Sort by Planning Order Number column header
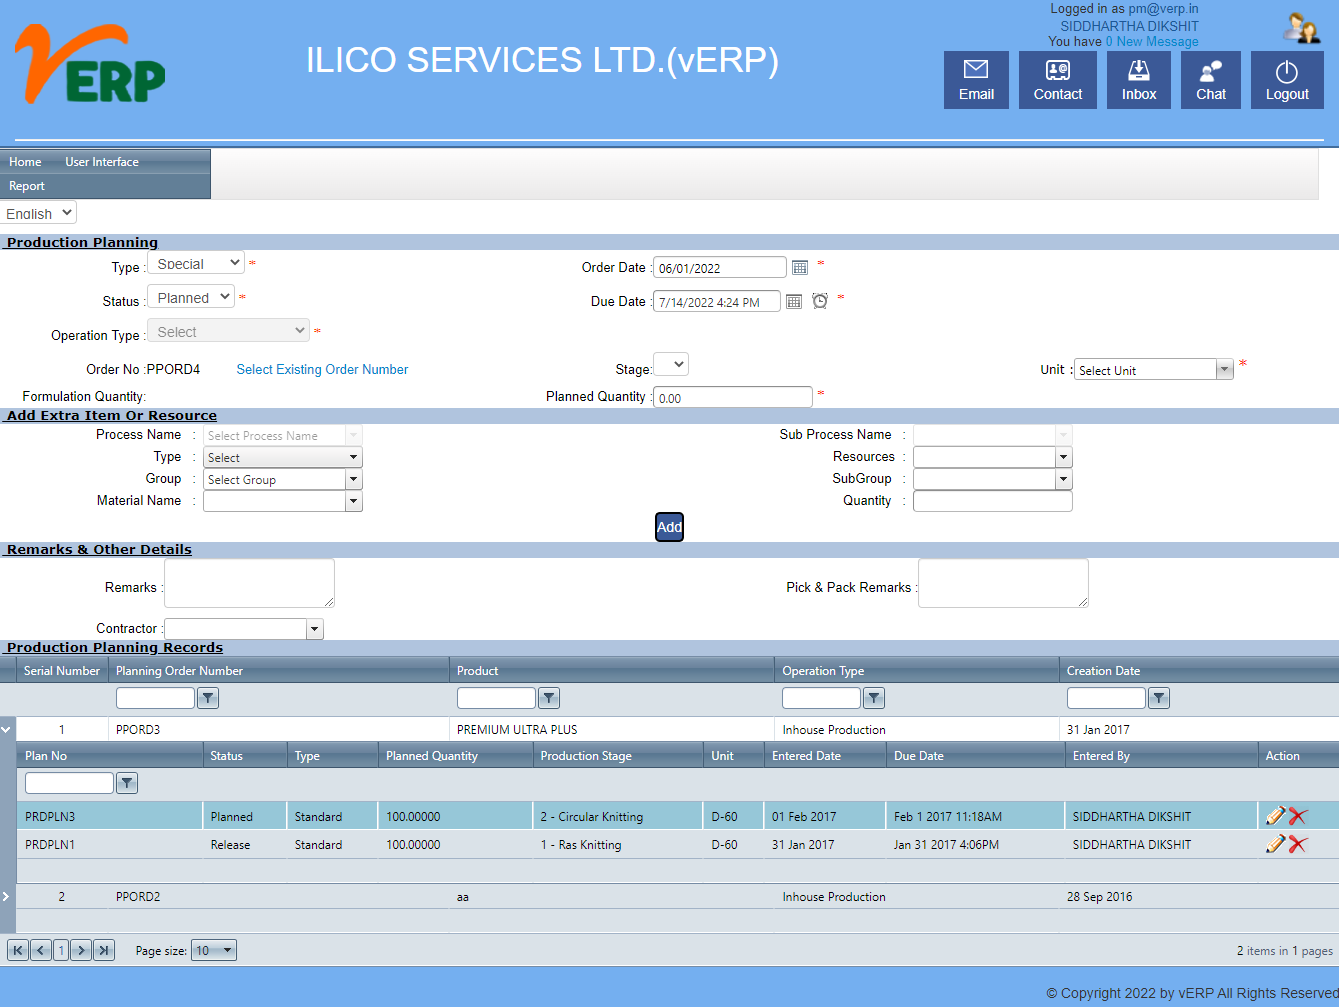The height and width of the screenshot is (1007, 1339). point(179,670)
